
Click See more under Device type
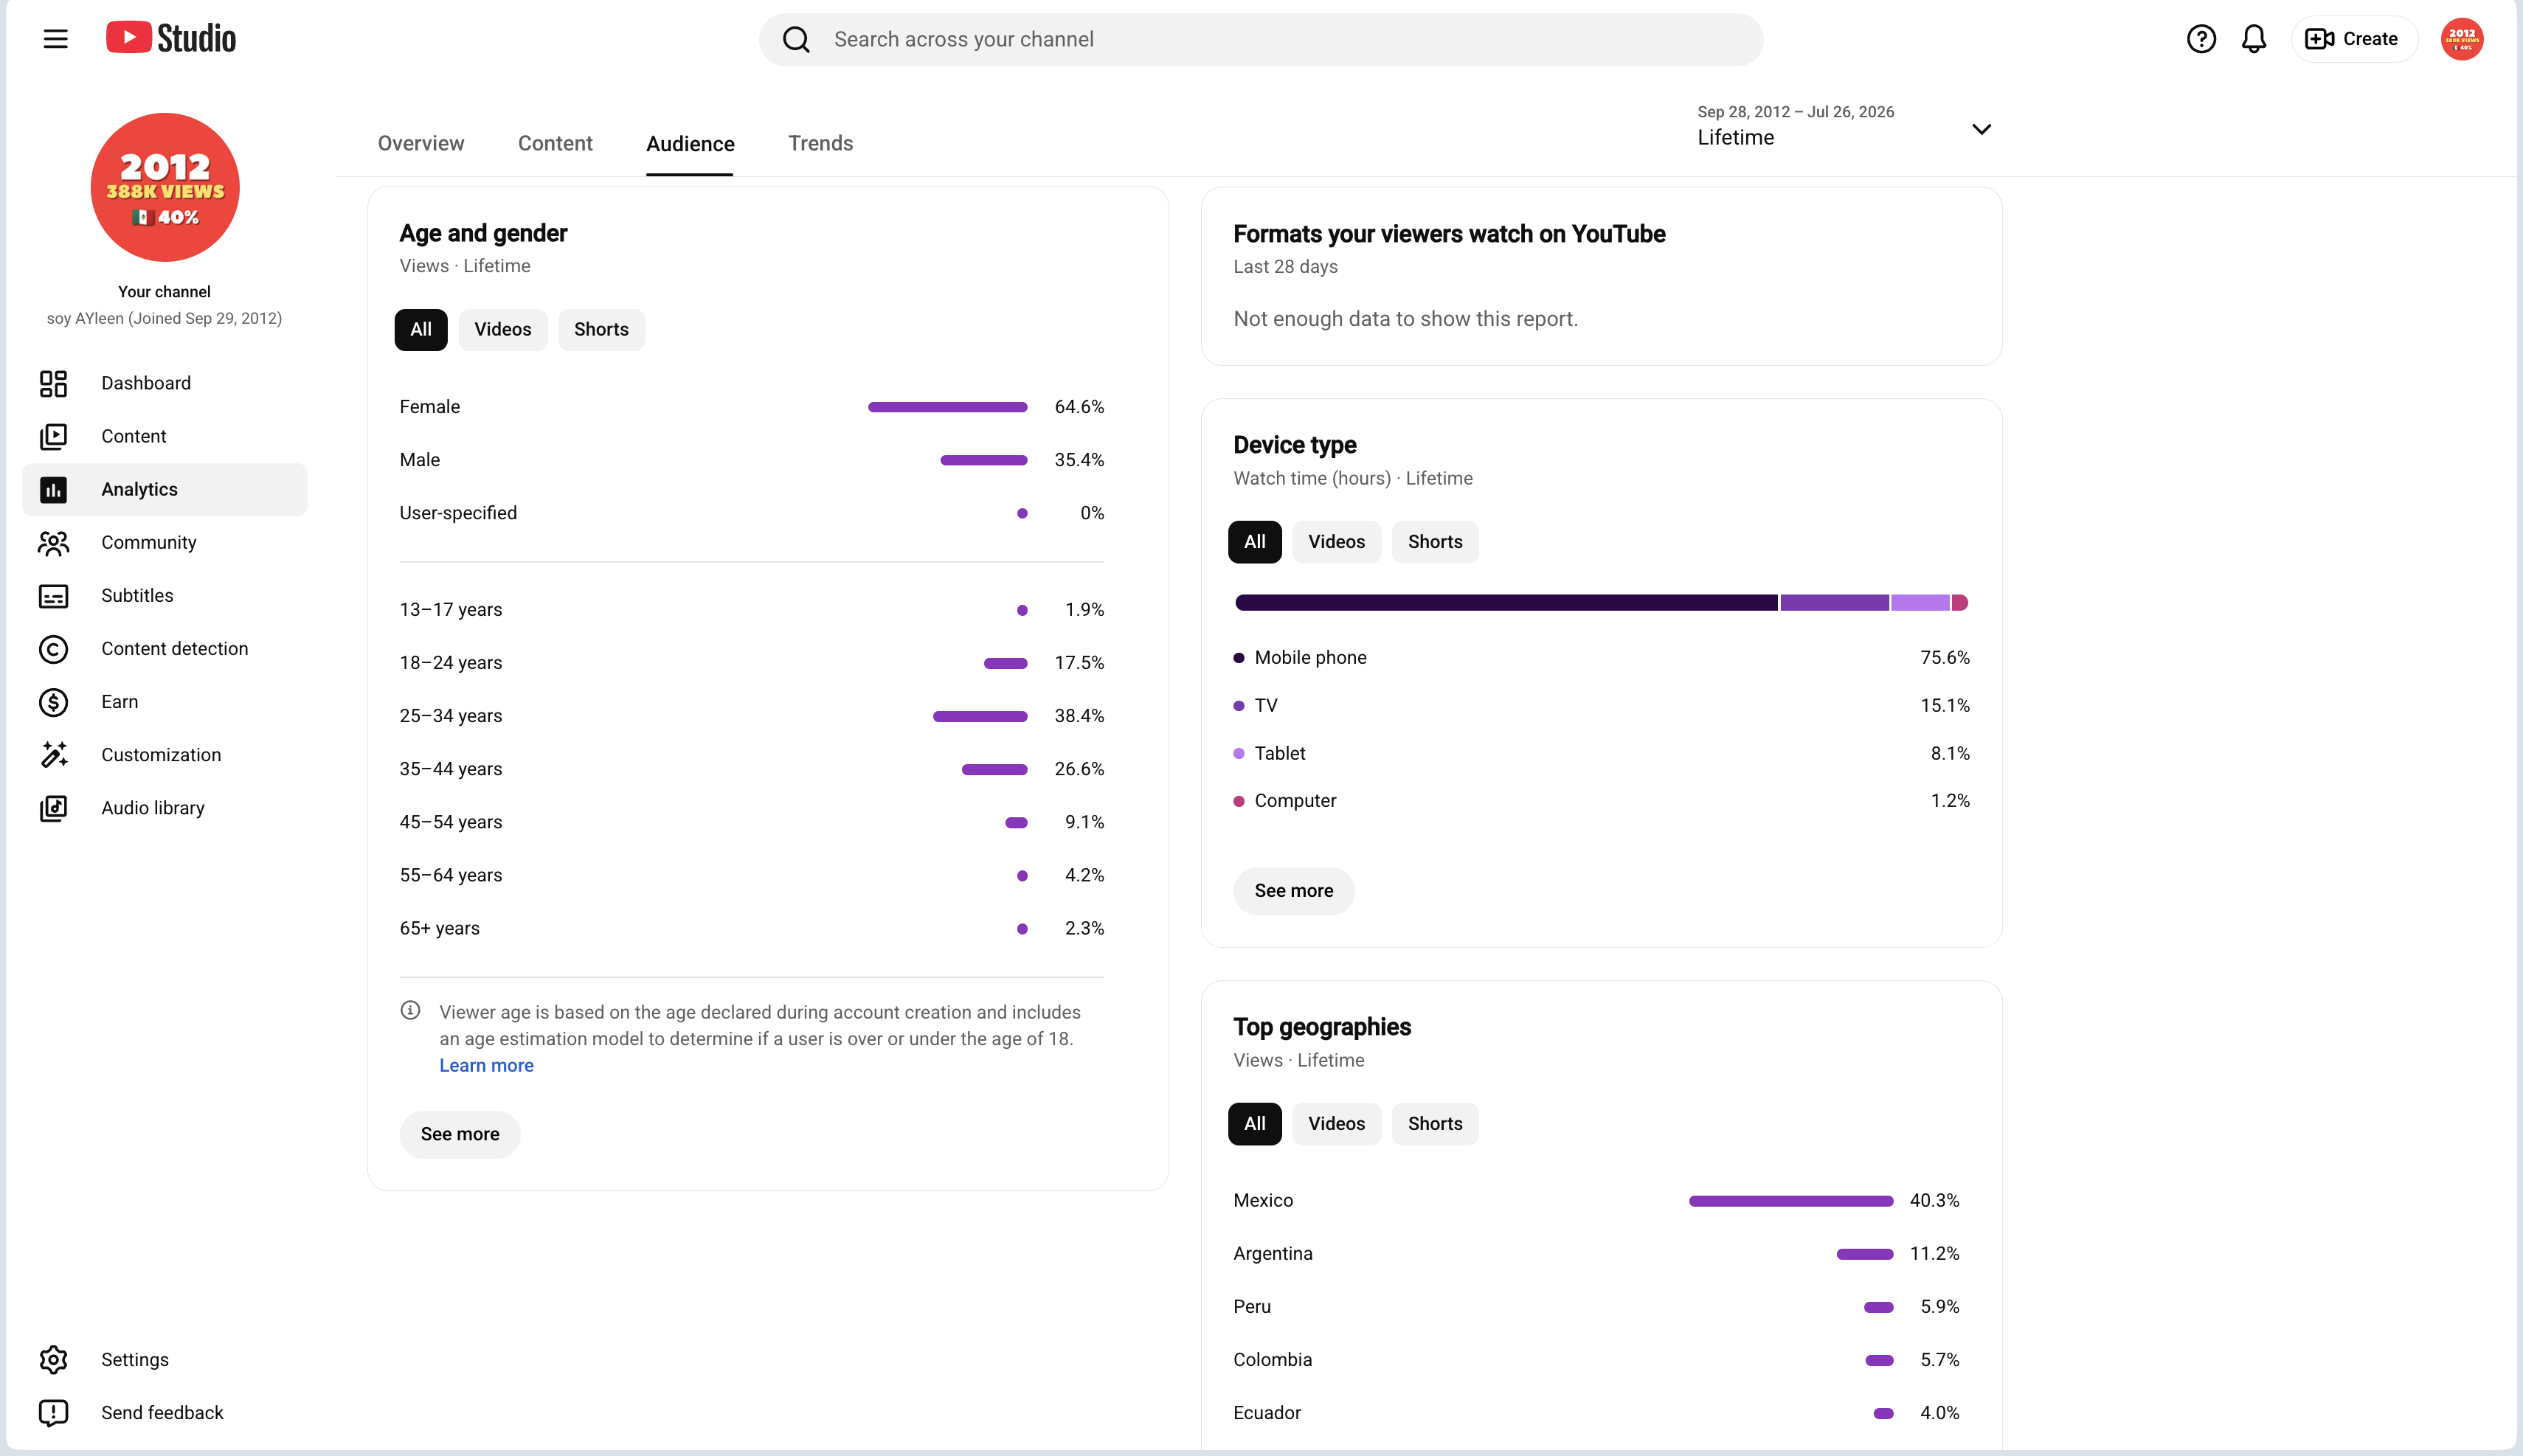(1294, 891)
